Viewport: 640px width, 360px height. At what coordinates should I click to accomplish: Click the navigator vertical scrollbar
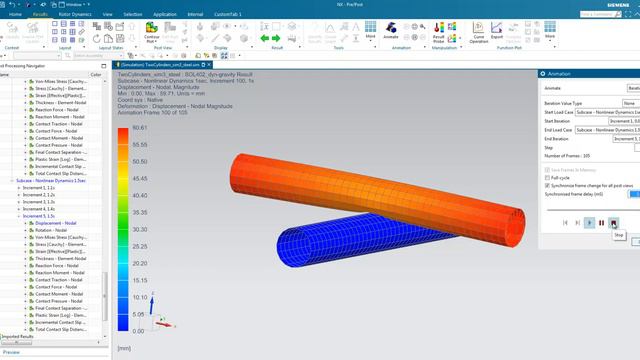point(104,296)
